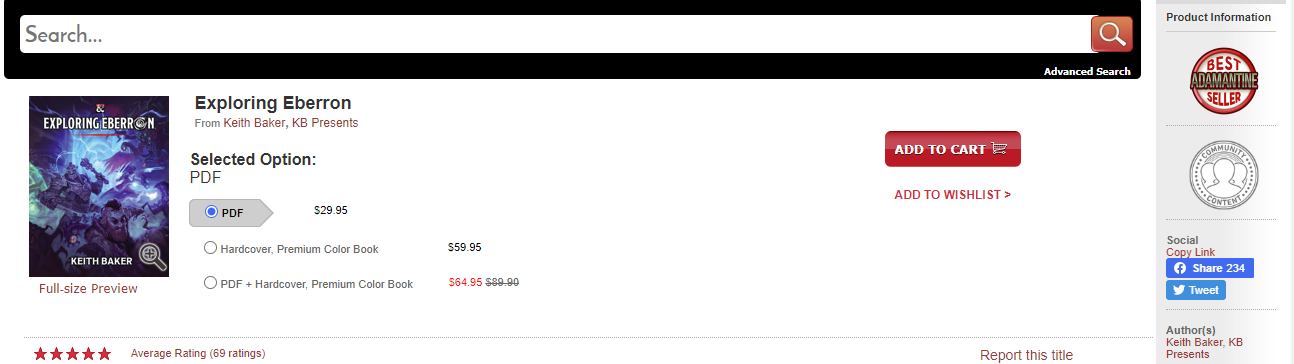The height and width of the screenshot is (364, 1294).
Task: Click the magnifying glass search icon
Action: pos(1111,34)
